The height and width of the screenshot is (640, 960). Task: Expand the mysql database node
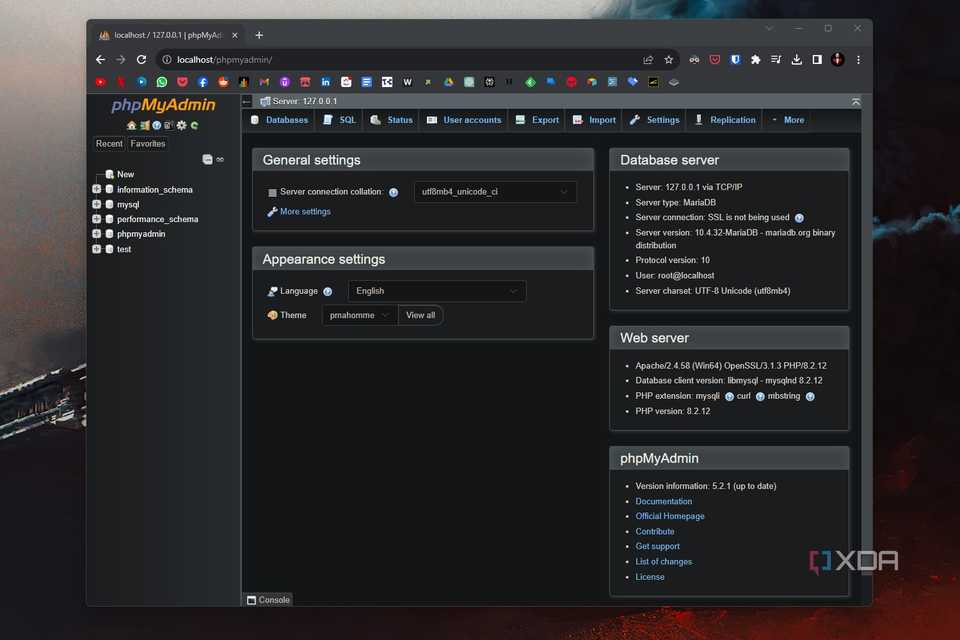[x=97, y=204]
